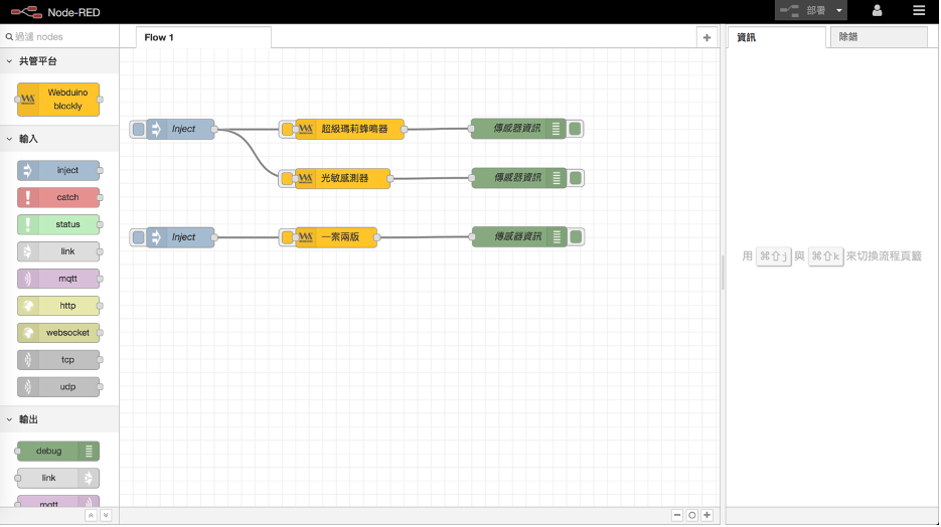Select the top Inject flow node
This screenshot has height=527, width=941.
coord(180,129)
